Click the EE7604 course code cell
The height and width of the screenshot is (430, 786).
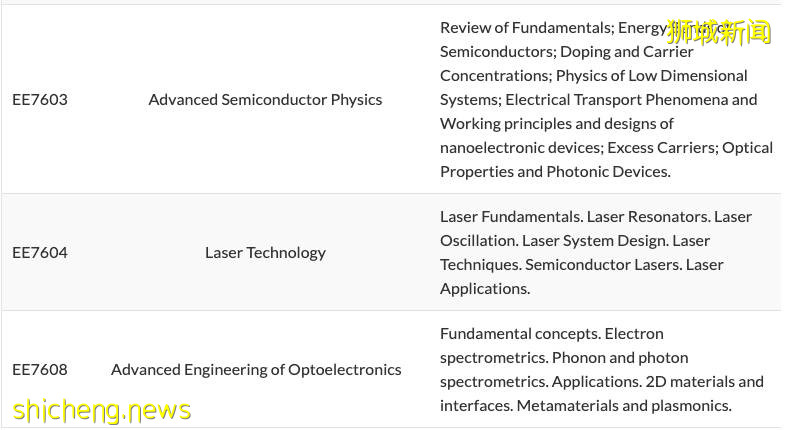click(40, 252)
